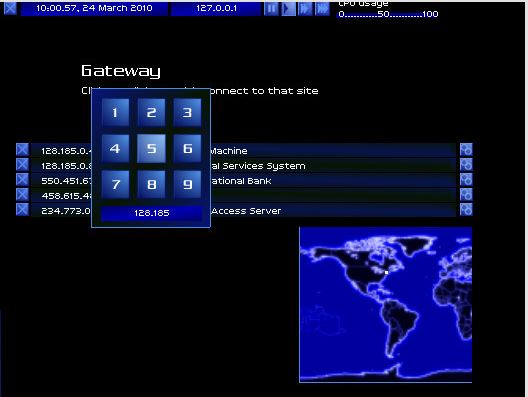Set game speed to normal play
Viewport: 528px width, 397px height.
288,8
